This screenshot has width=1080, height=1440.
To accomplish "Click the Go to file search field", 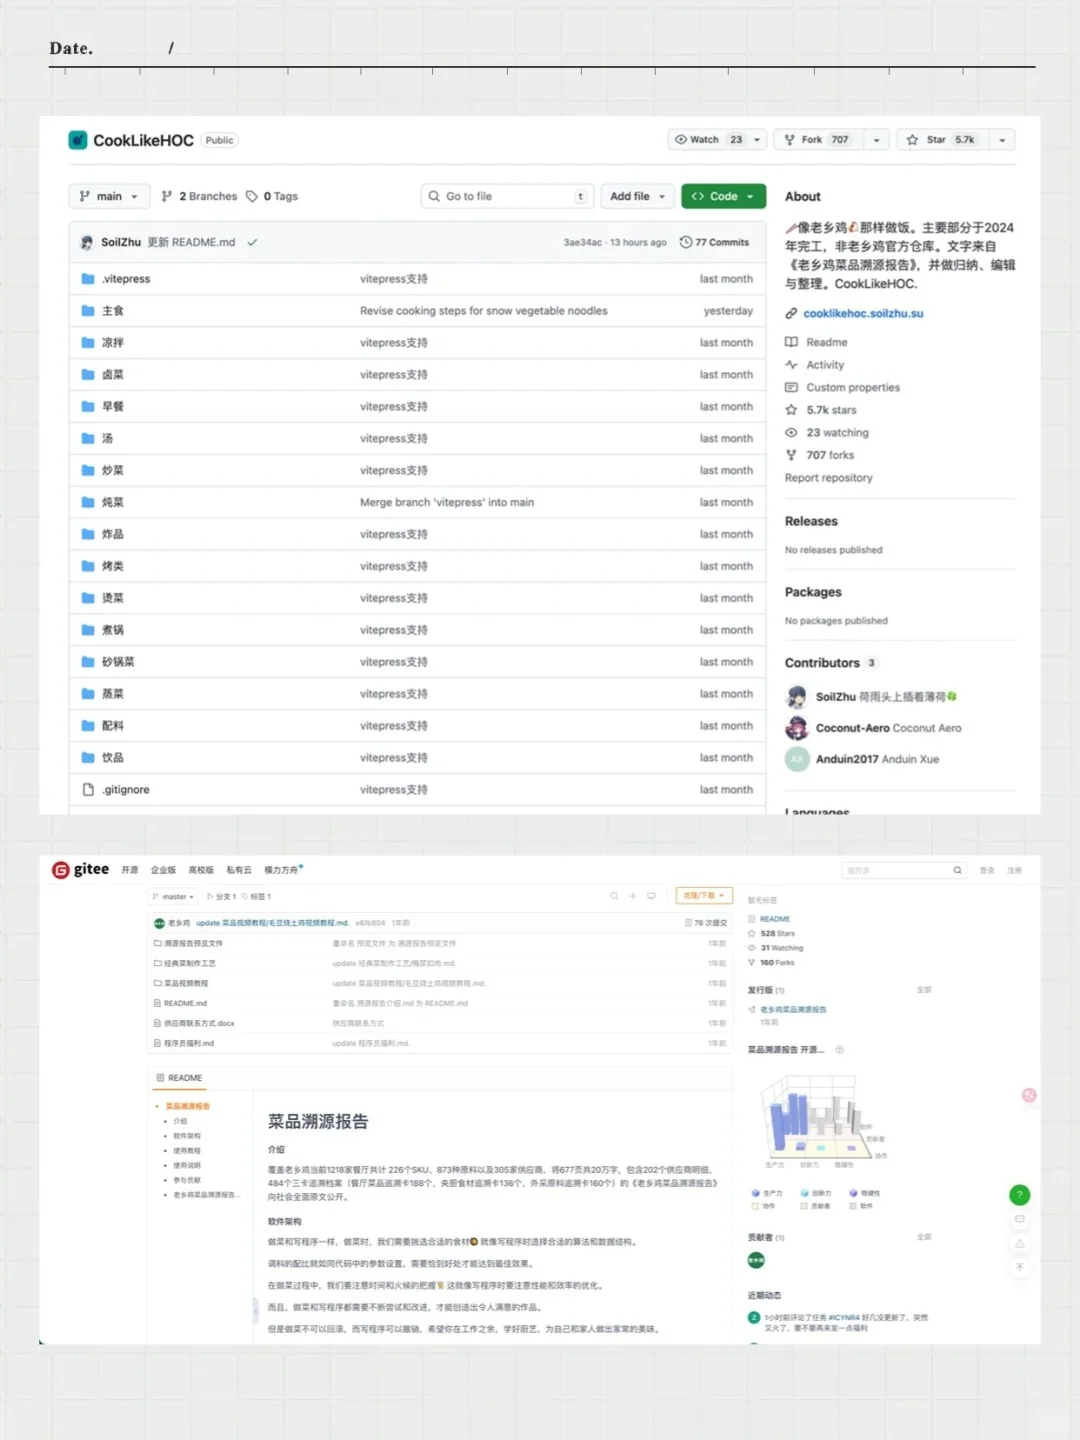I will pyautogui.click(x=505, y=196).
